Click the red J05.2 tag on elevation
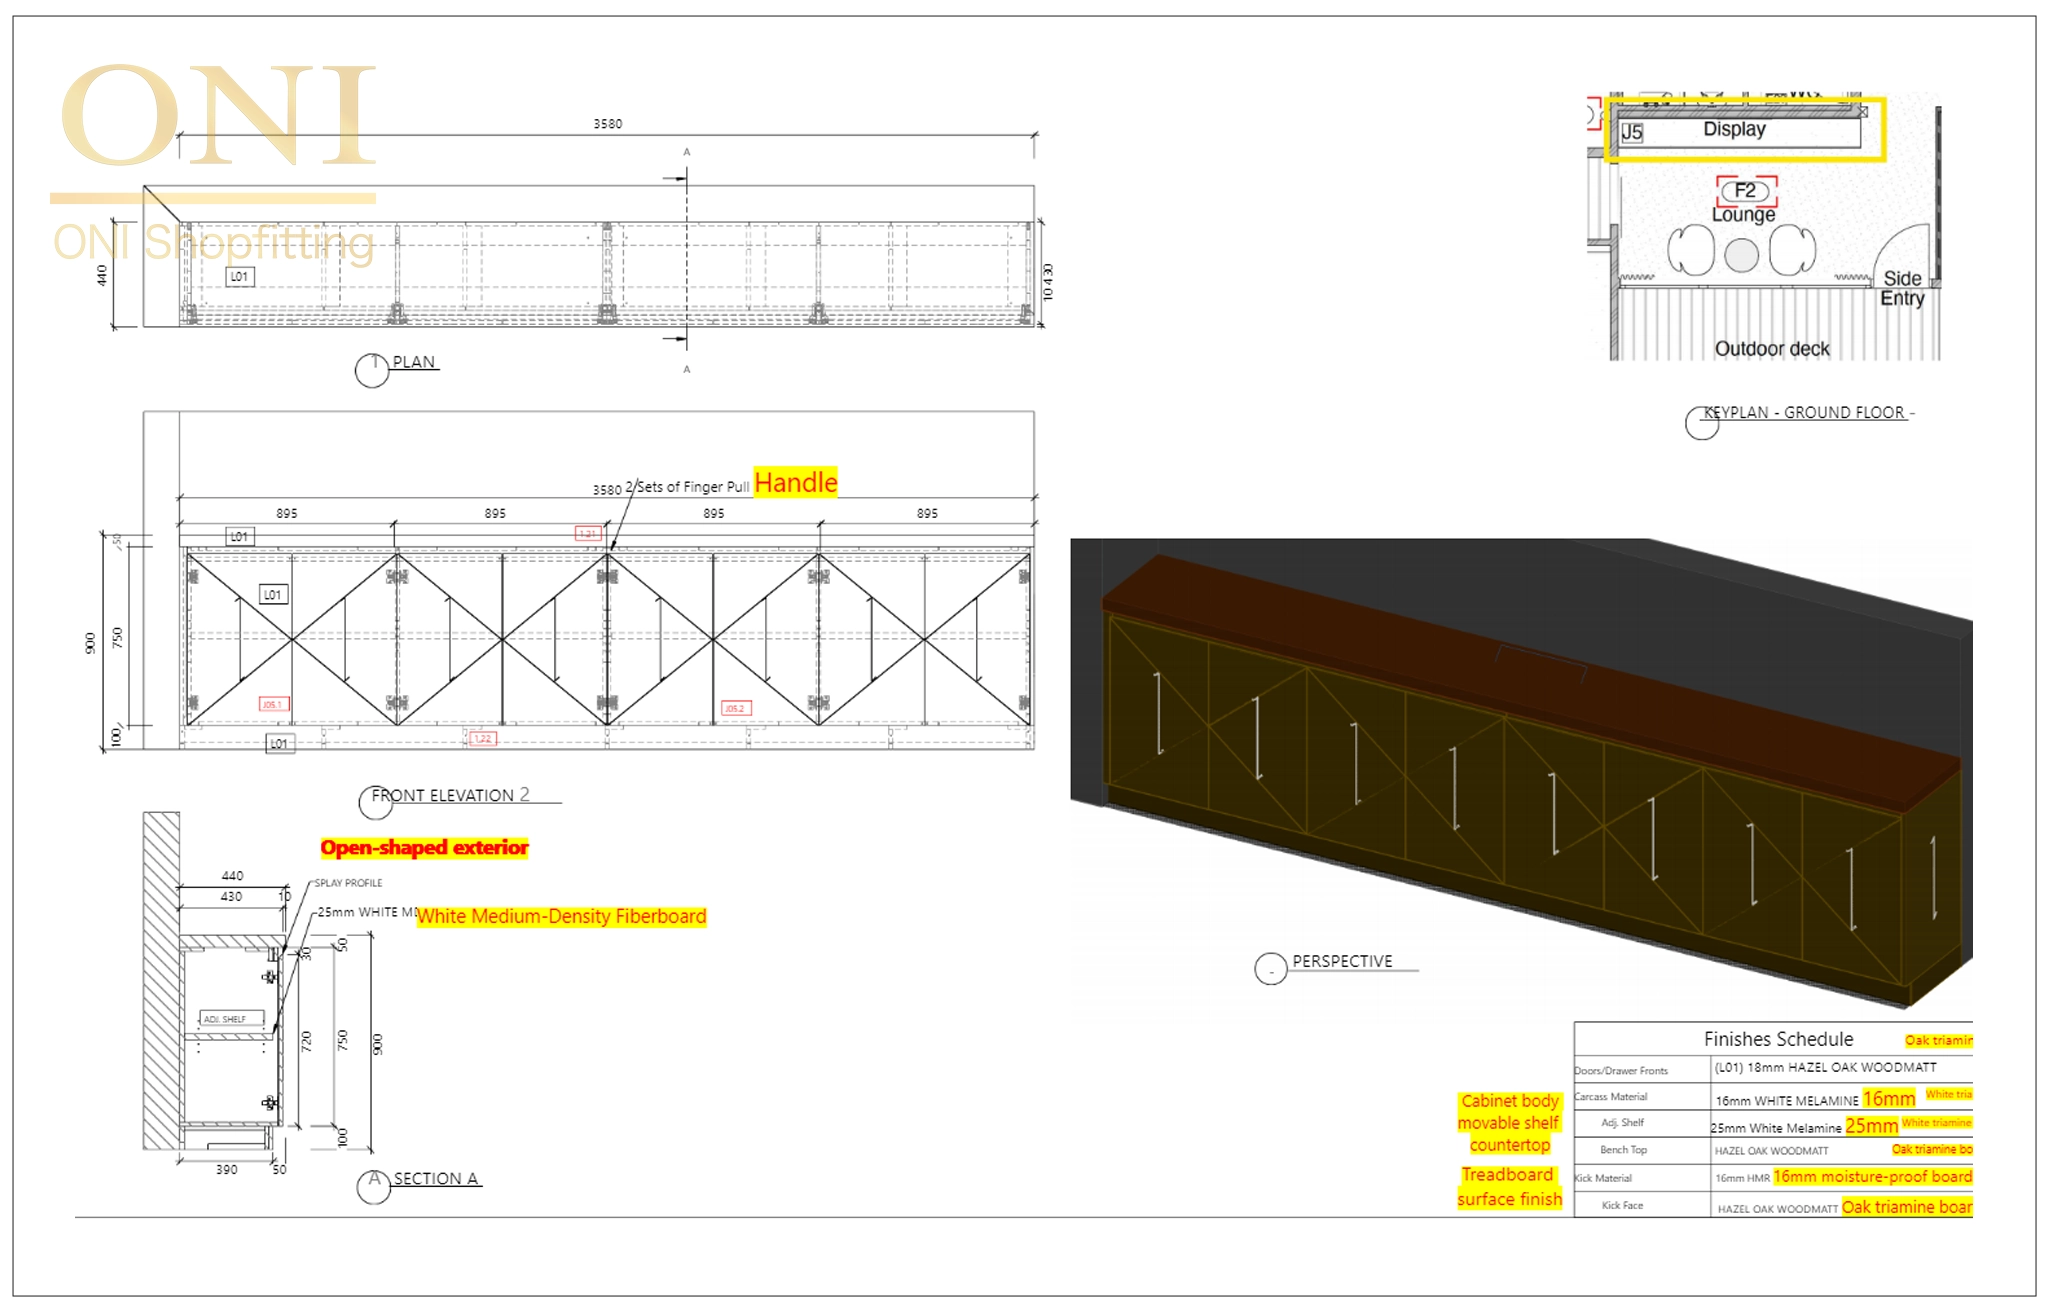The image size is (2048, 1311). click(735, 708)
